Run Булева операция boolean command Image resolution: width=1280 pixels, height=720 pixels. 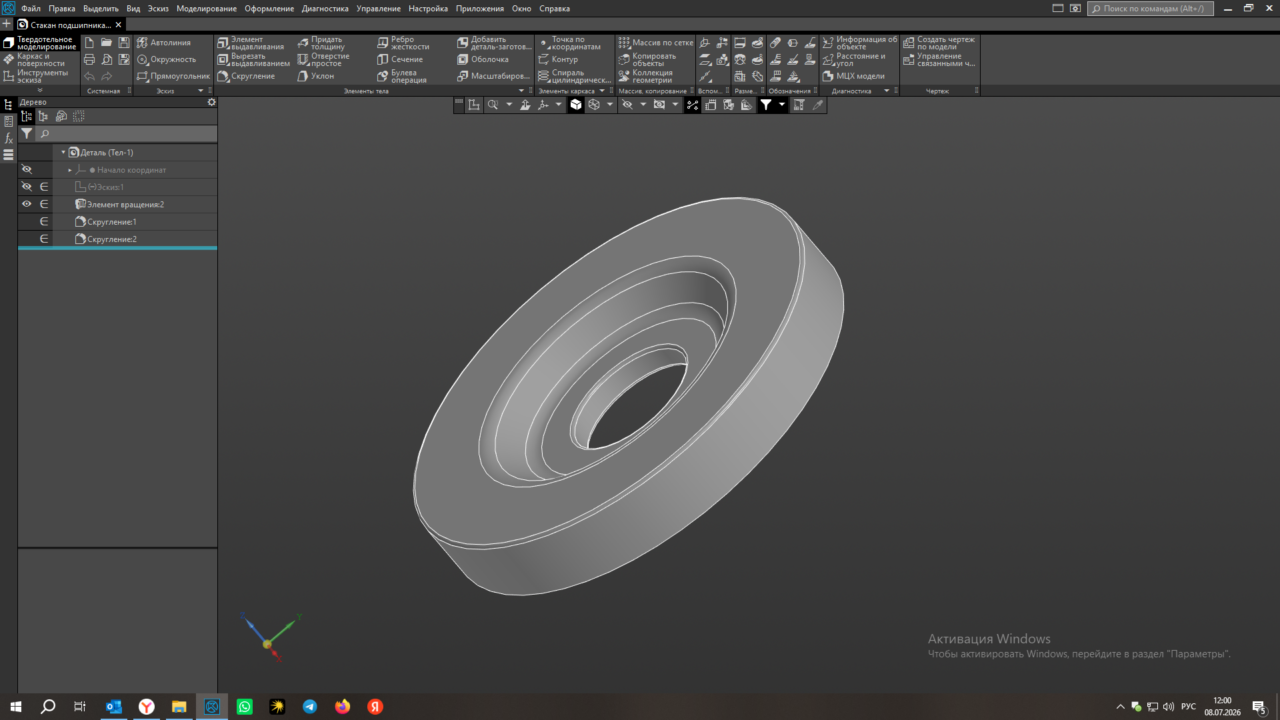[x=402, y=76]
